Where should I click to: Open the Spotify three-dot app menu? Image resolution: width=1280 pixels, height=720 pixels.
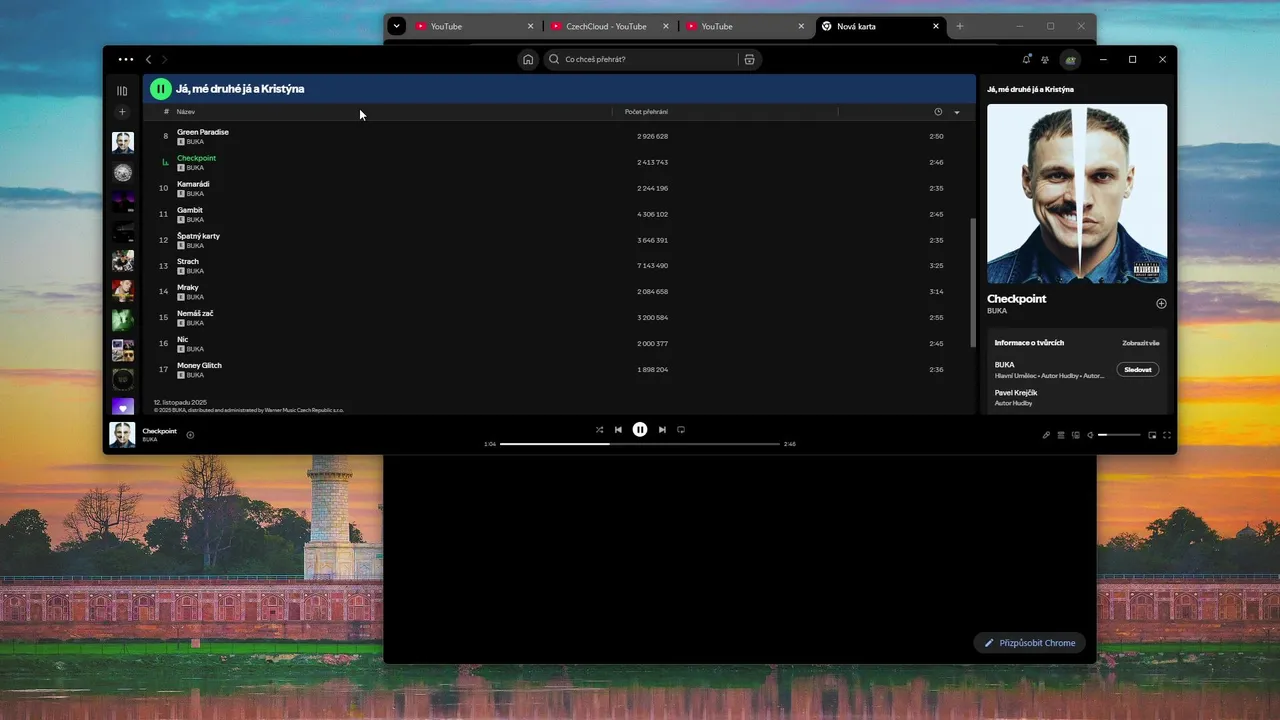point(125,60)
